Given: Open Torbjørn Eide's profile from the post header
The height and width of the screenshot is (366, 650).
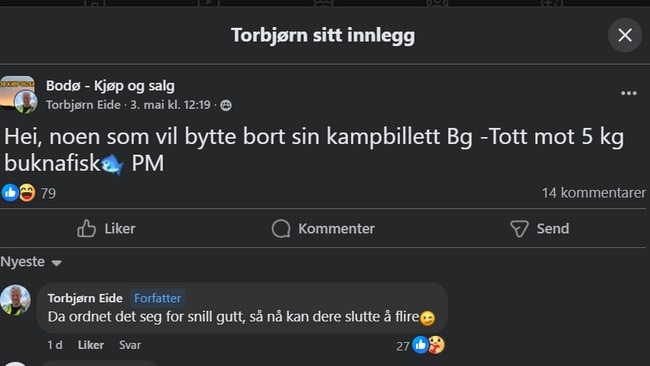Looking at the screenshot, I should 83,105.
